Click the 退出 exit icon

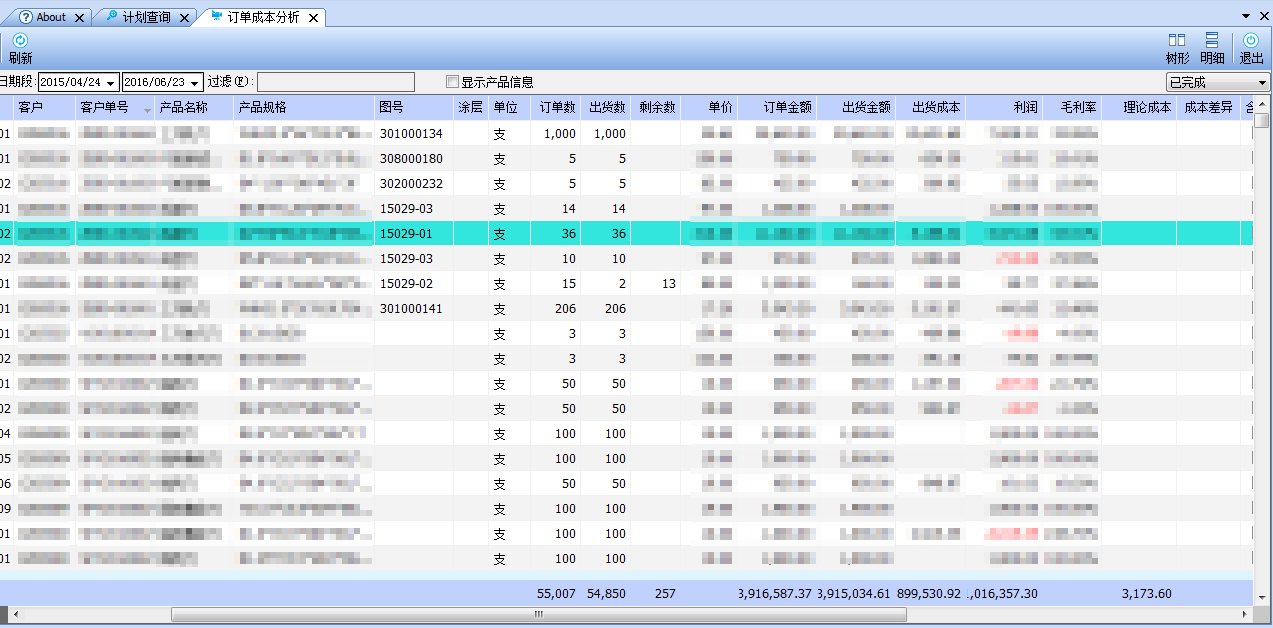pos(1251,41)
